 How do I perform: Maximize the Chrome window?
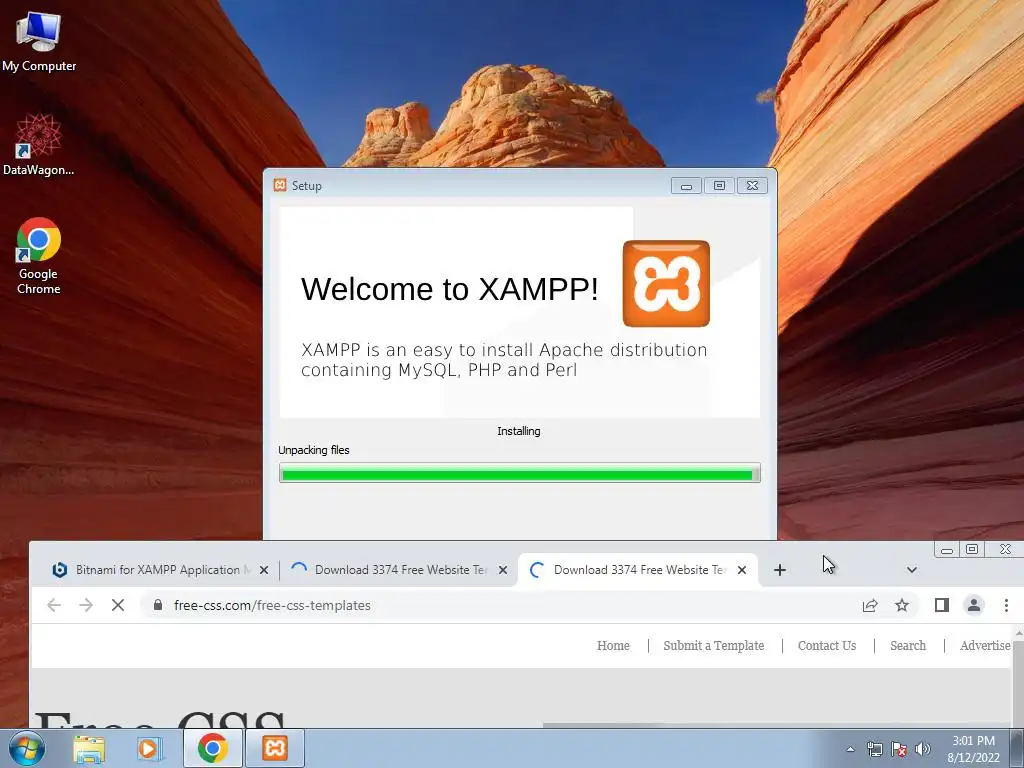(x=972, y=550)
